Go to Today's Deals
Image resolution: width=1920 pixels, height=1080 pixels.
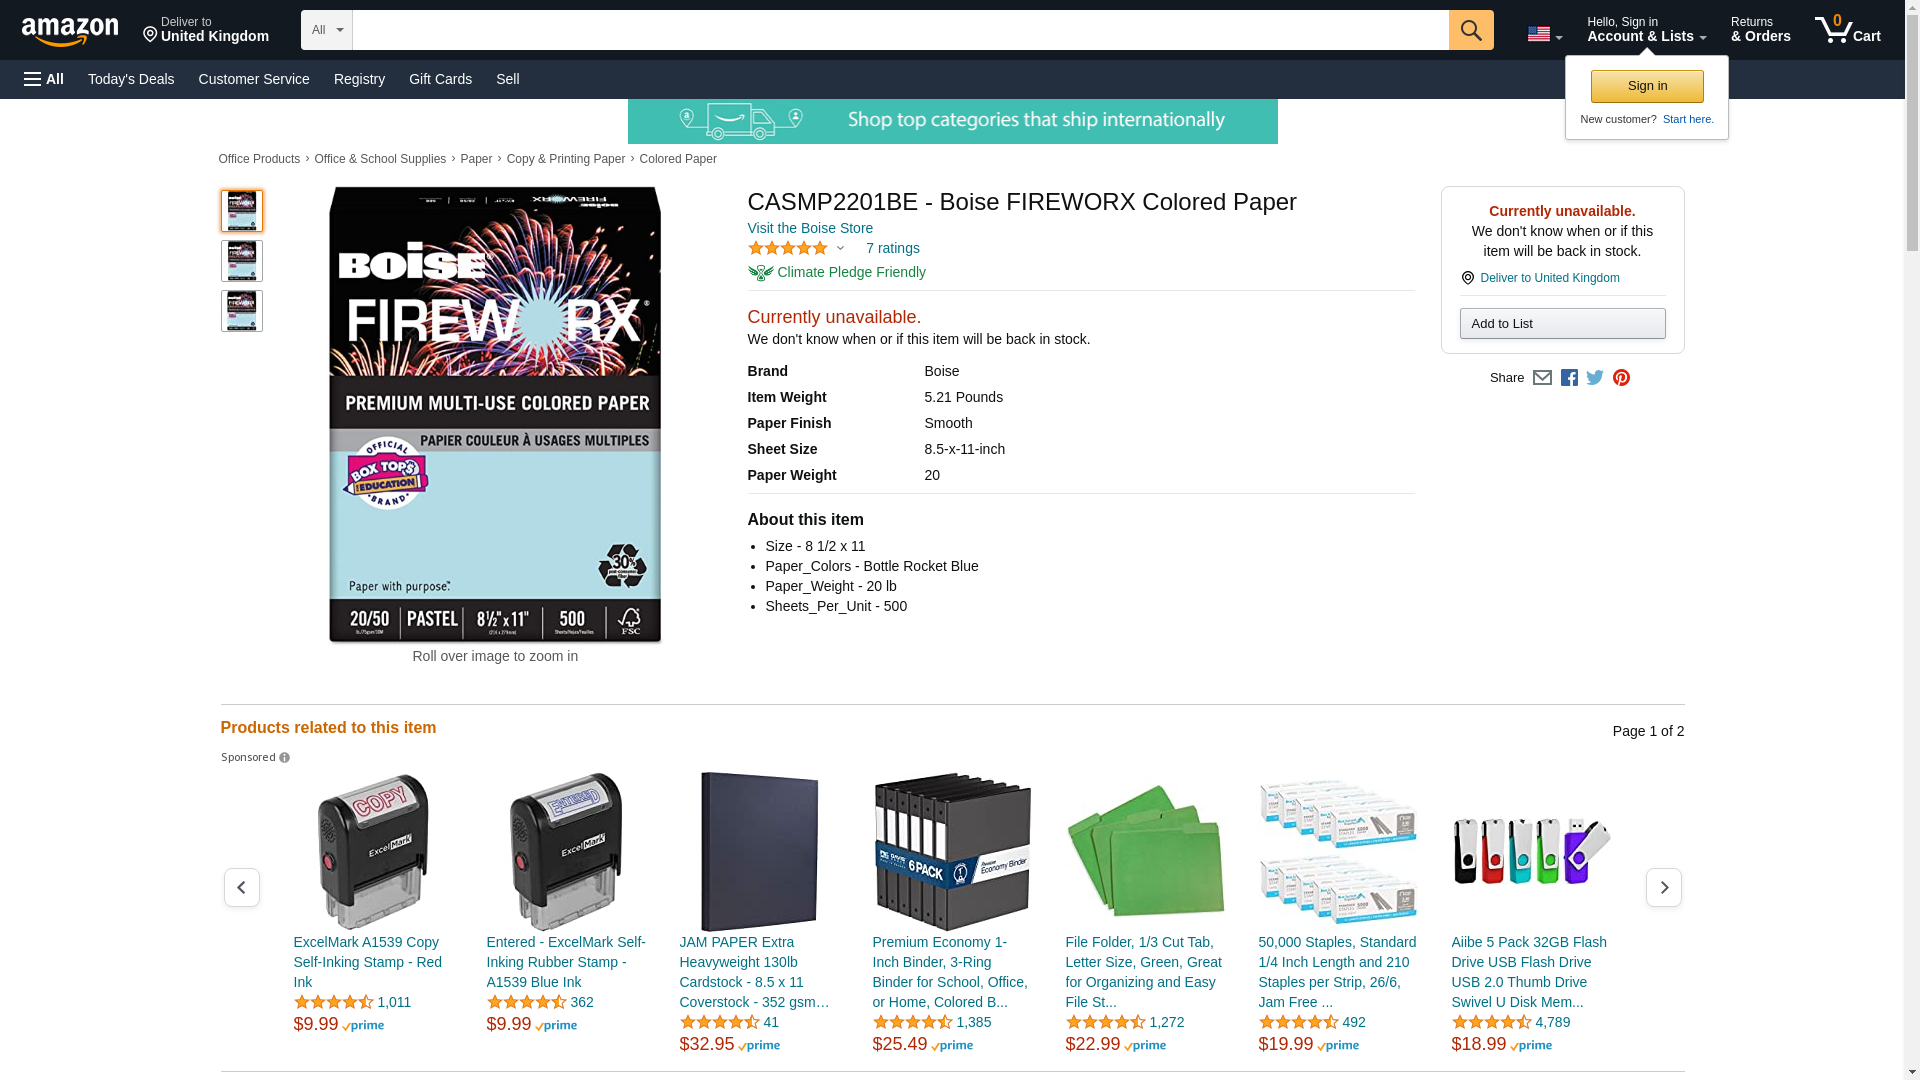point(131,79)
